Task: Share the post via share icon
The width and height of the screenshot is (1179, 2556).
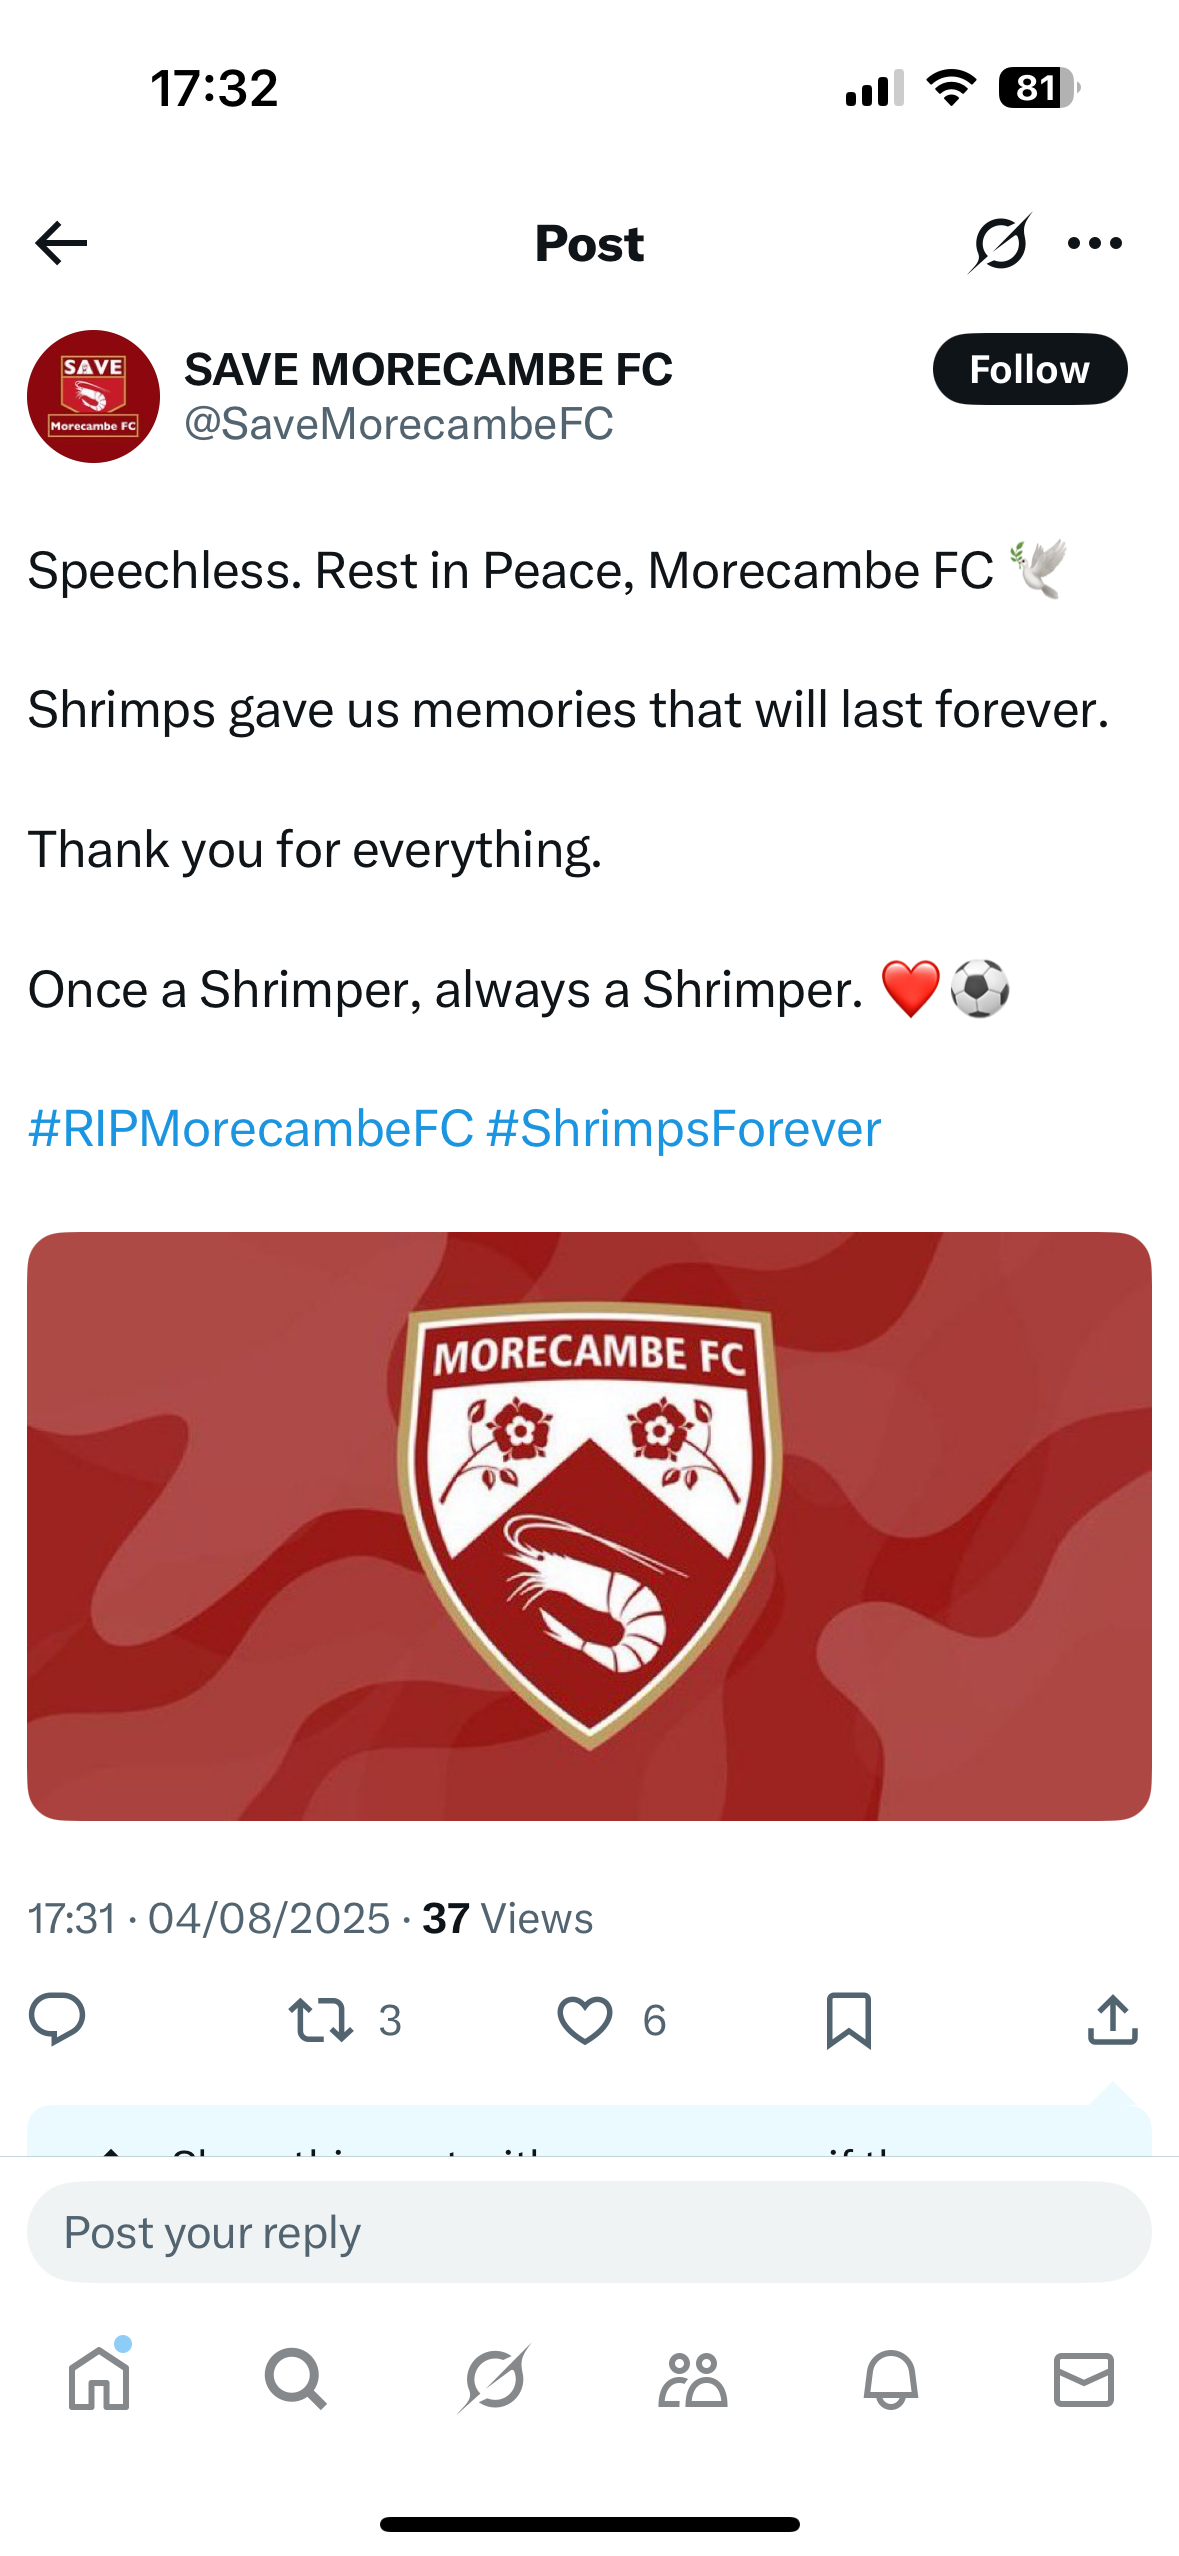Action: 1112,2019
